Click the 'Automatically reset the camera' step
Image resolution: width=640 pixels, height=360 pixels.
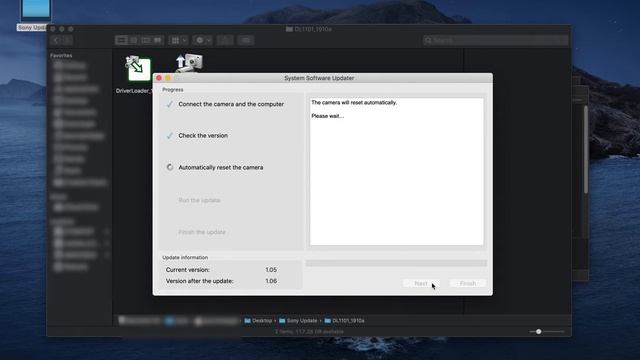click(221, 167)
